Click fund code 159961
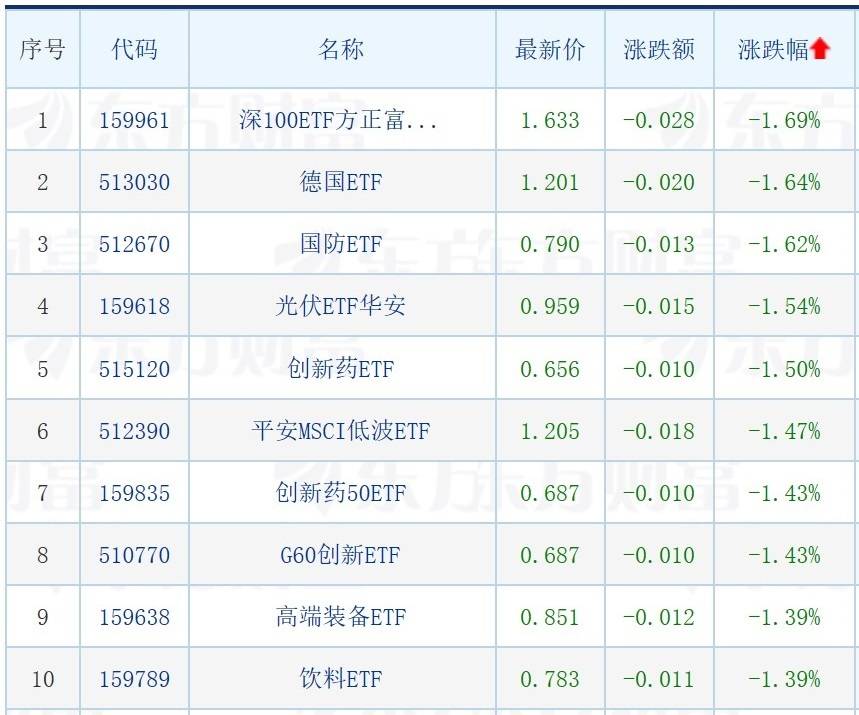 pos(134,120)
